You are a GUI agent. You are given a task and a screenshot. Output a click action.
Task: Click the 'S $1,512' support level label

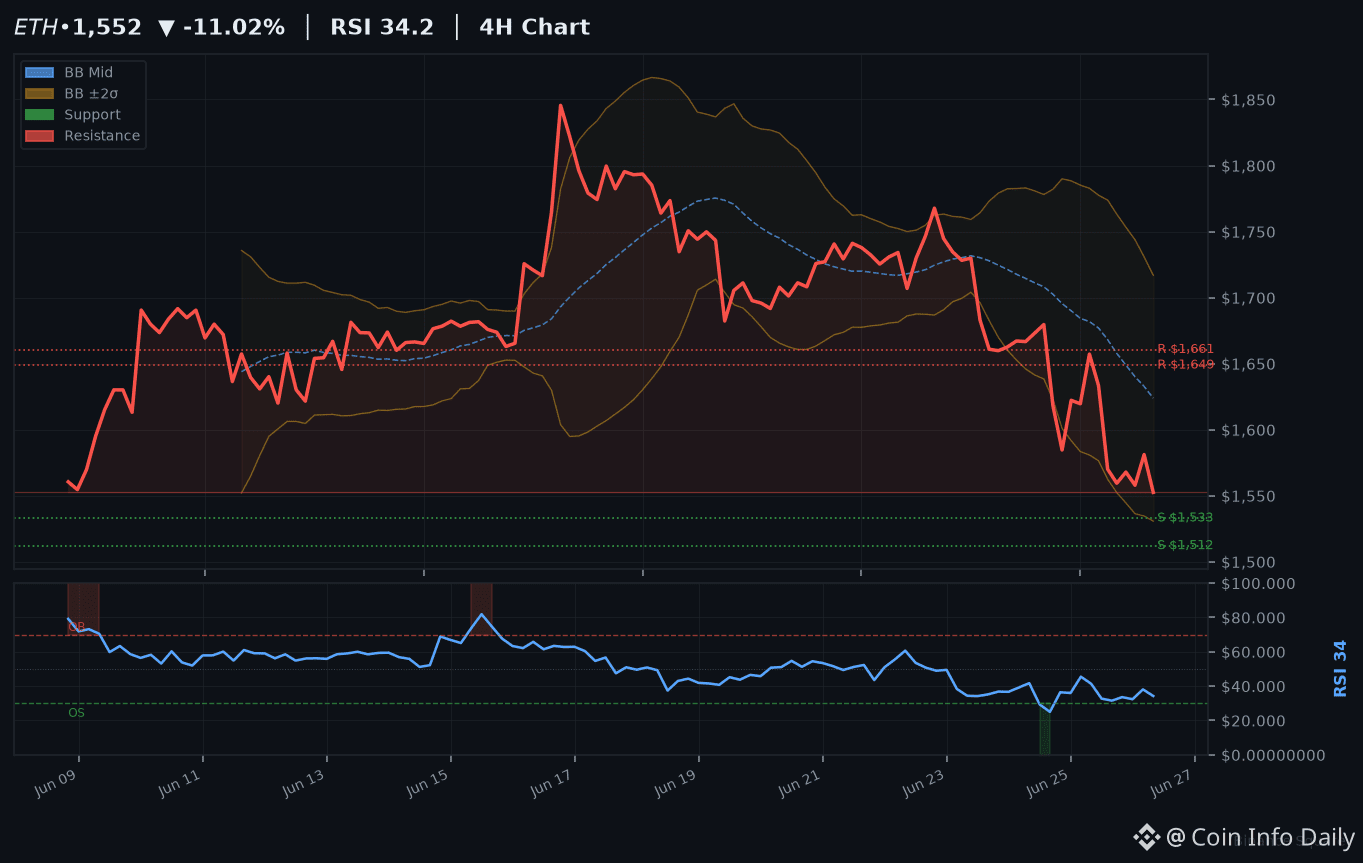pos(1185,545)
